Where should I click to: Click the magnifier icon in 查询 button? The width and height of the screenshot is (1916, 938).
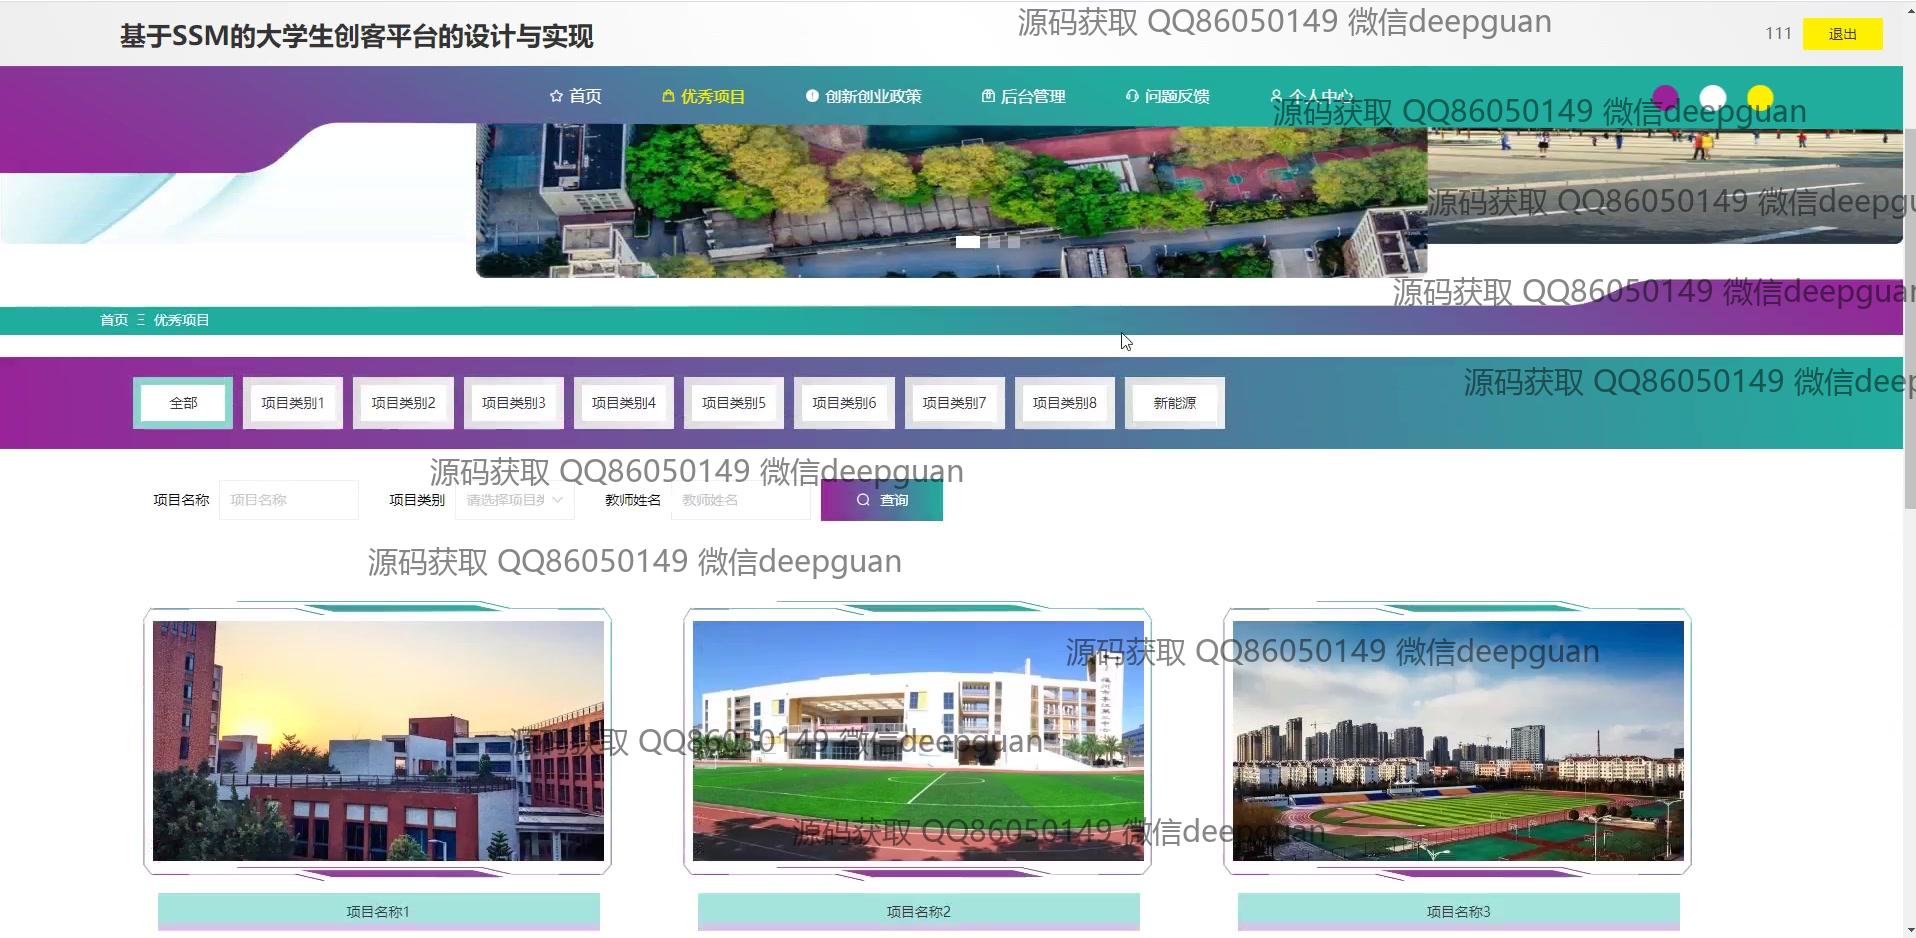pyautogui.click(x=863, y=500)
